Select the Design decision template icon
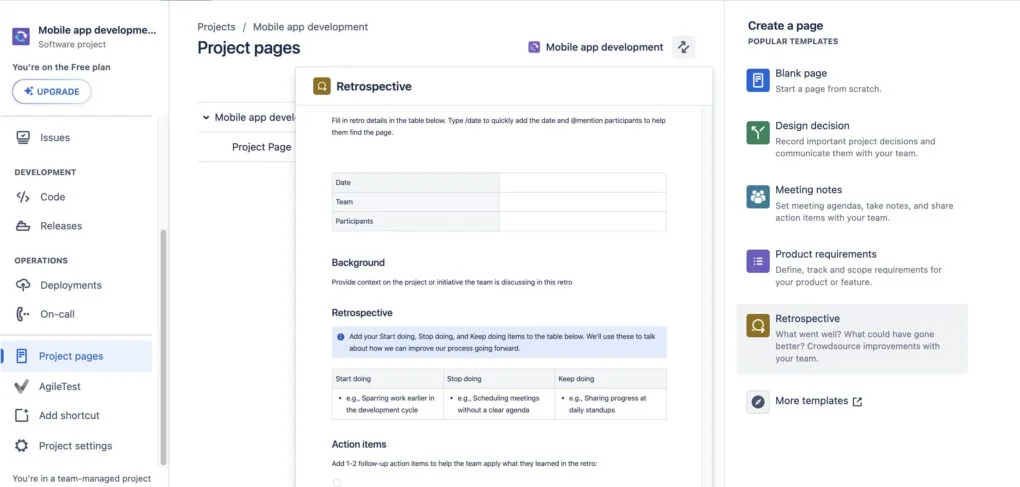The height and width of the screenshot is (487, 1020). click(758, 133)
